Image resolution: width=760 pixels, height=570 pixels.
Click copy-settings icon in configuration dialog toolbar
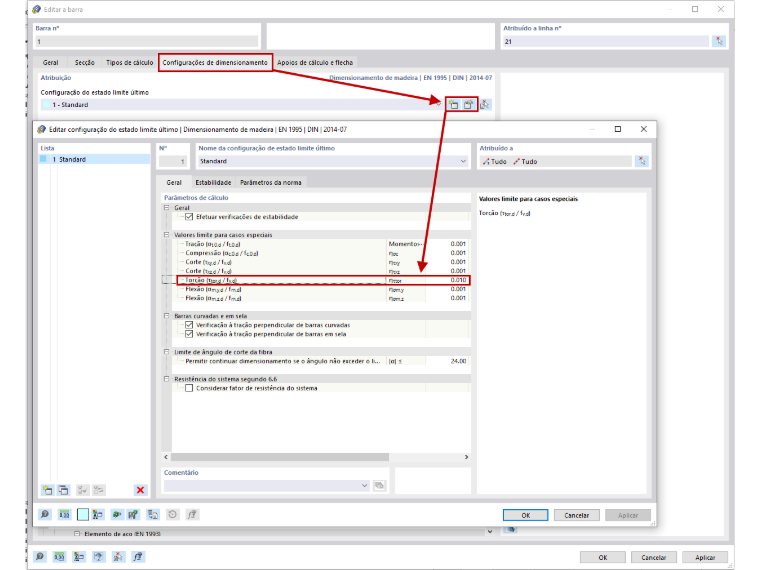tap(153, 514)
